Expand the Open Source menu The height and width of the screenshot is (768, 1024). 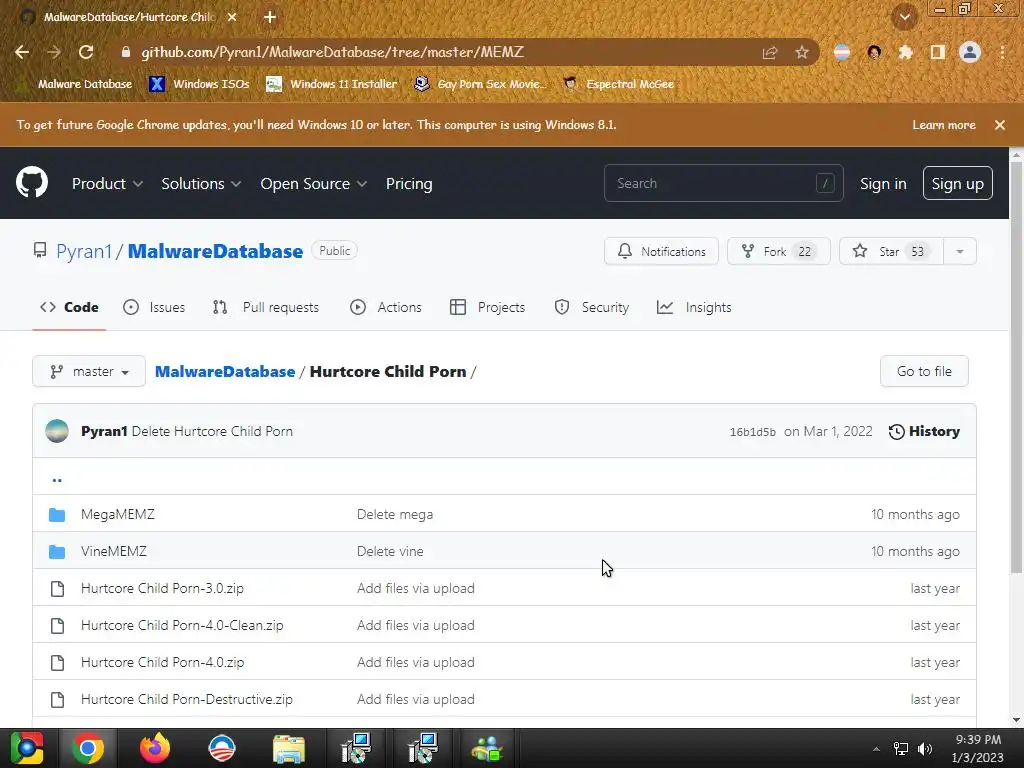click(313, 184)
